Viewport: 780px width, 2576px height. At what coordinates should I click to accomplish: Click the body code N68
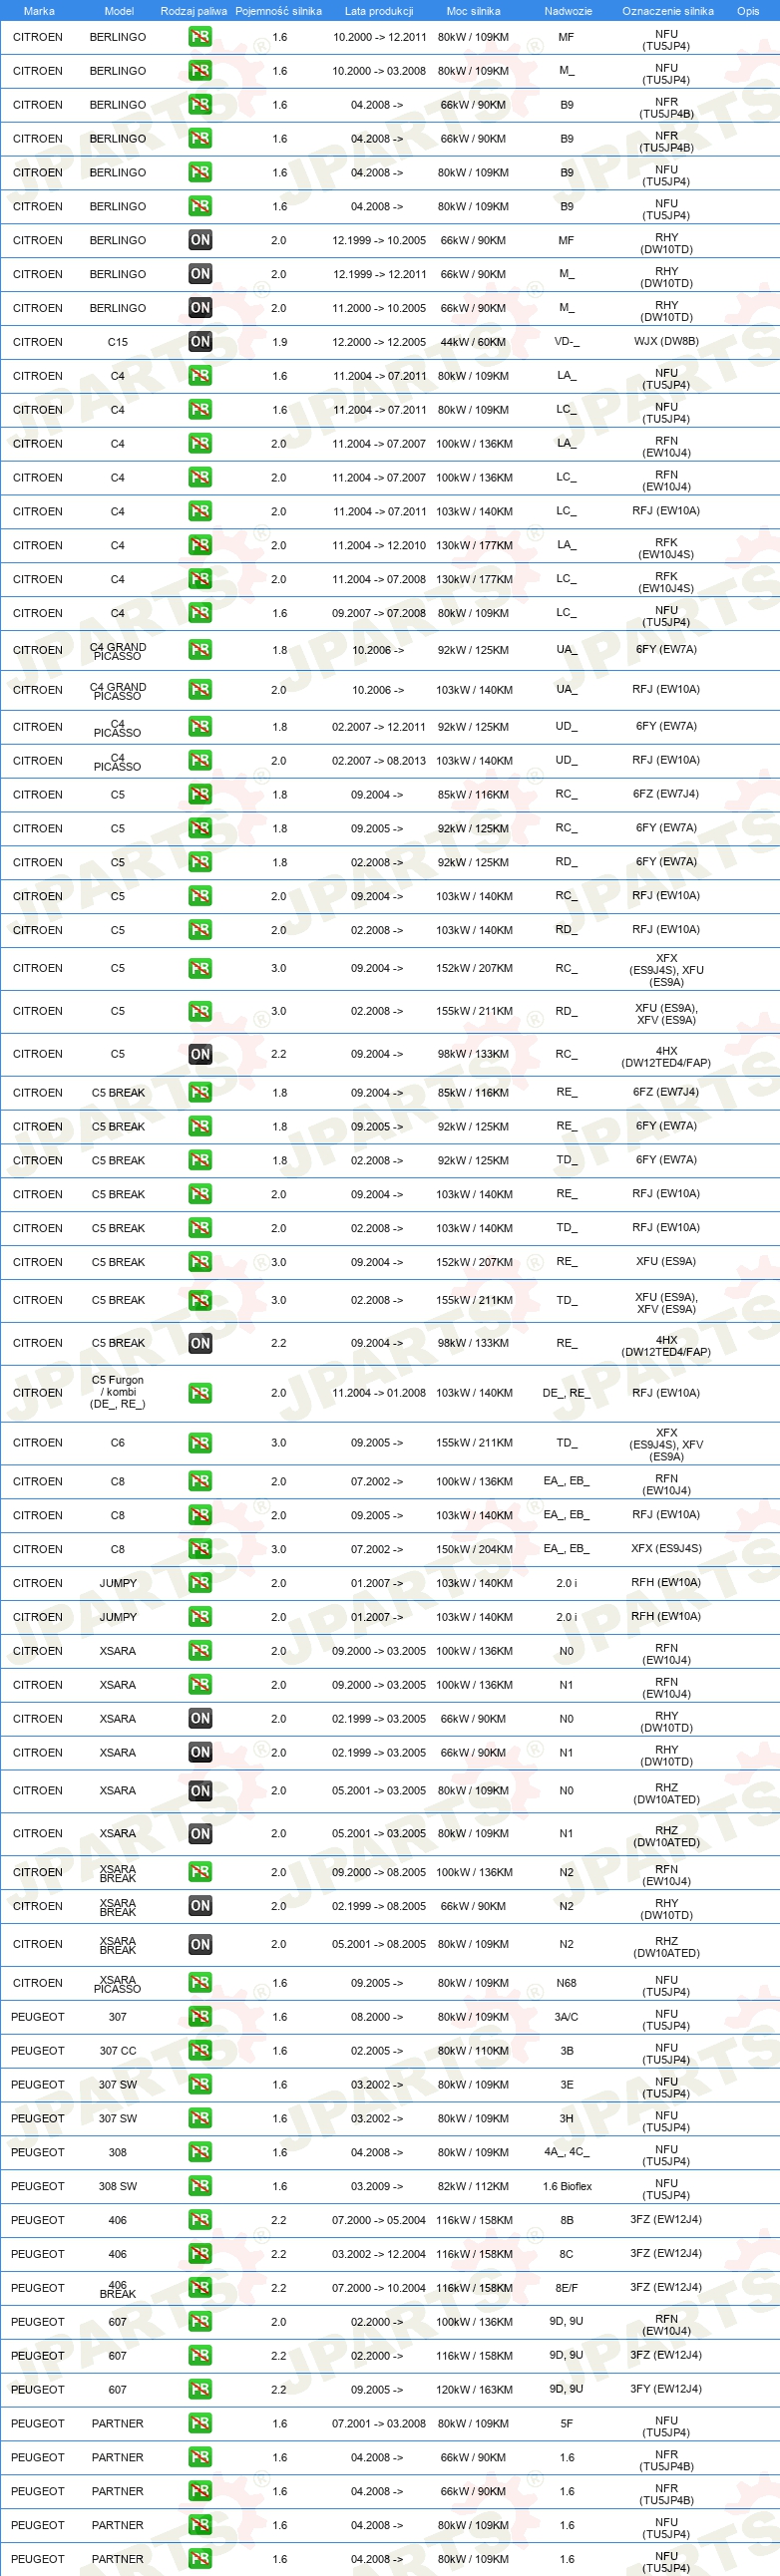566,1983
